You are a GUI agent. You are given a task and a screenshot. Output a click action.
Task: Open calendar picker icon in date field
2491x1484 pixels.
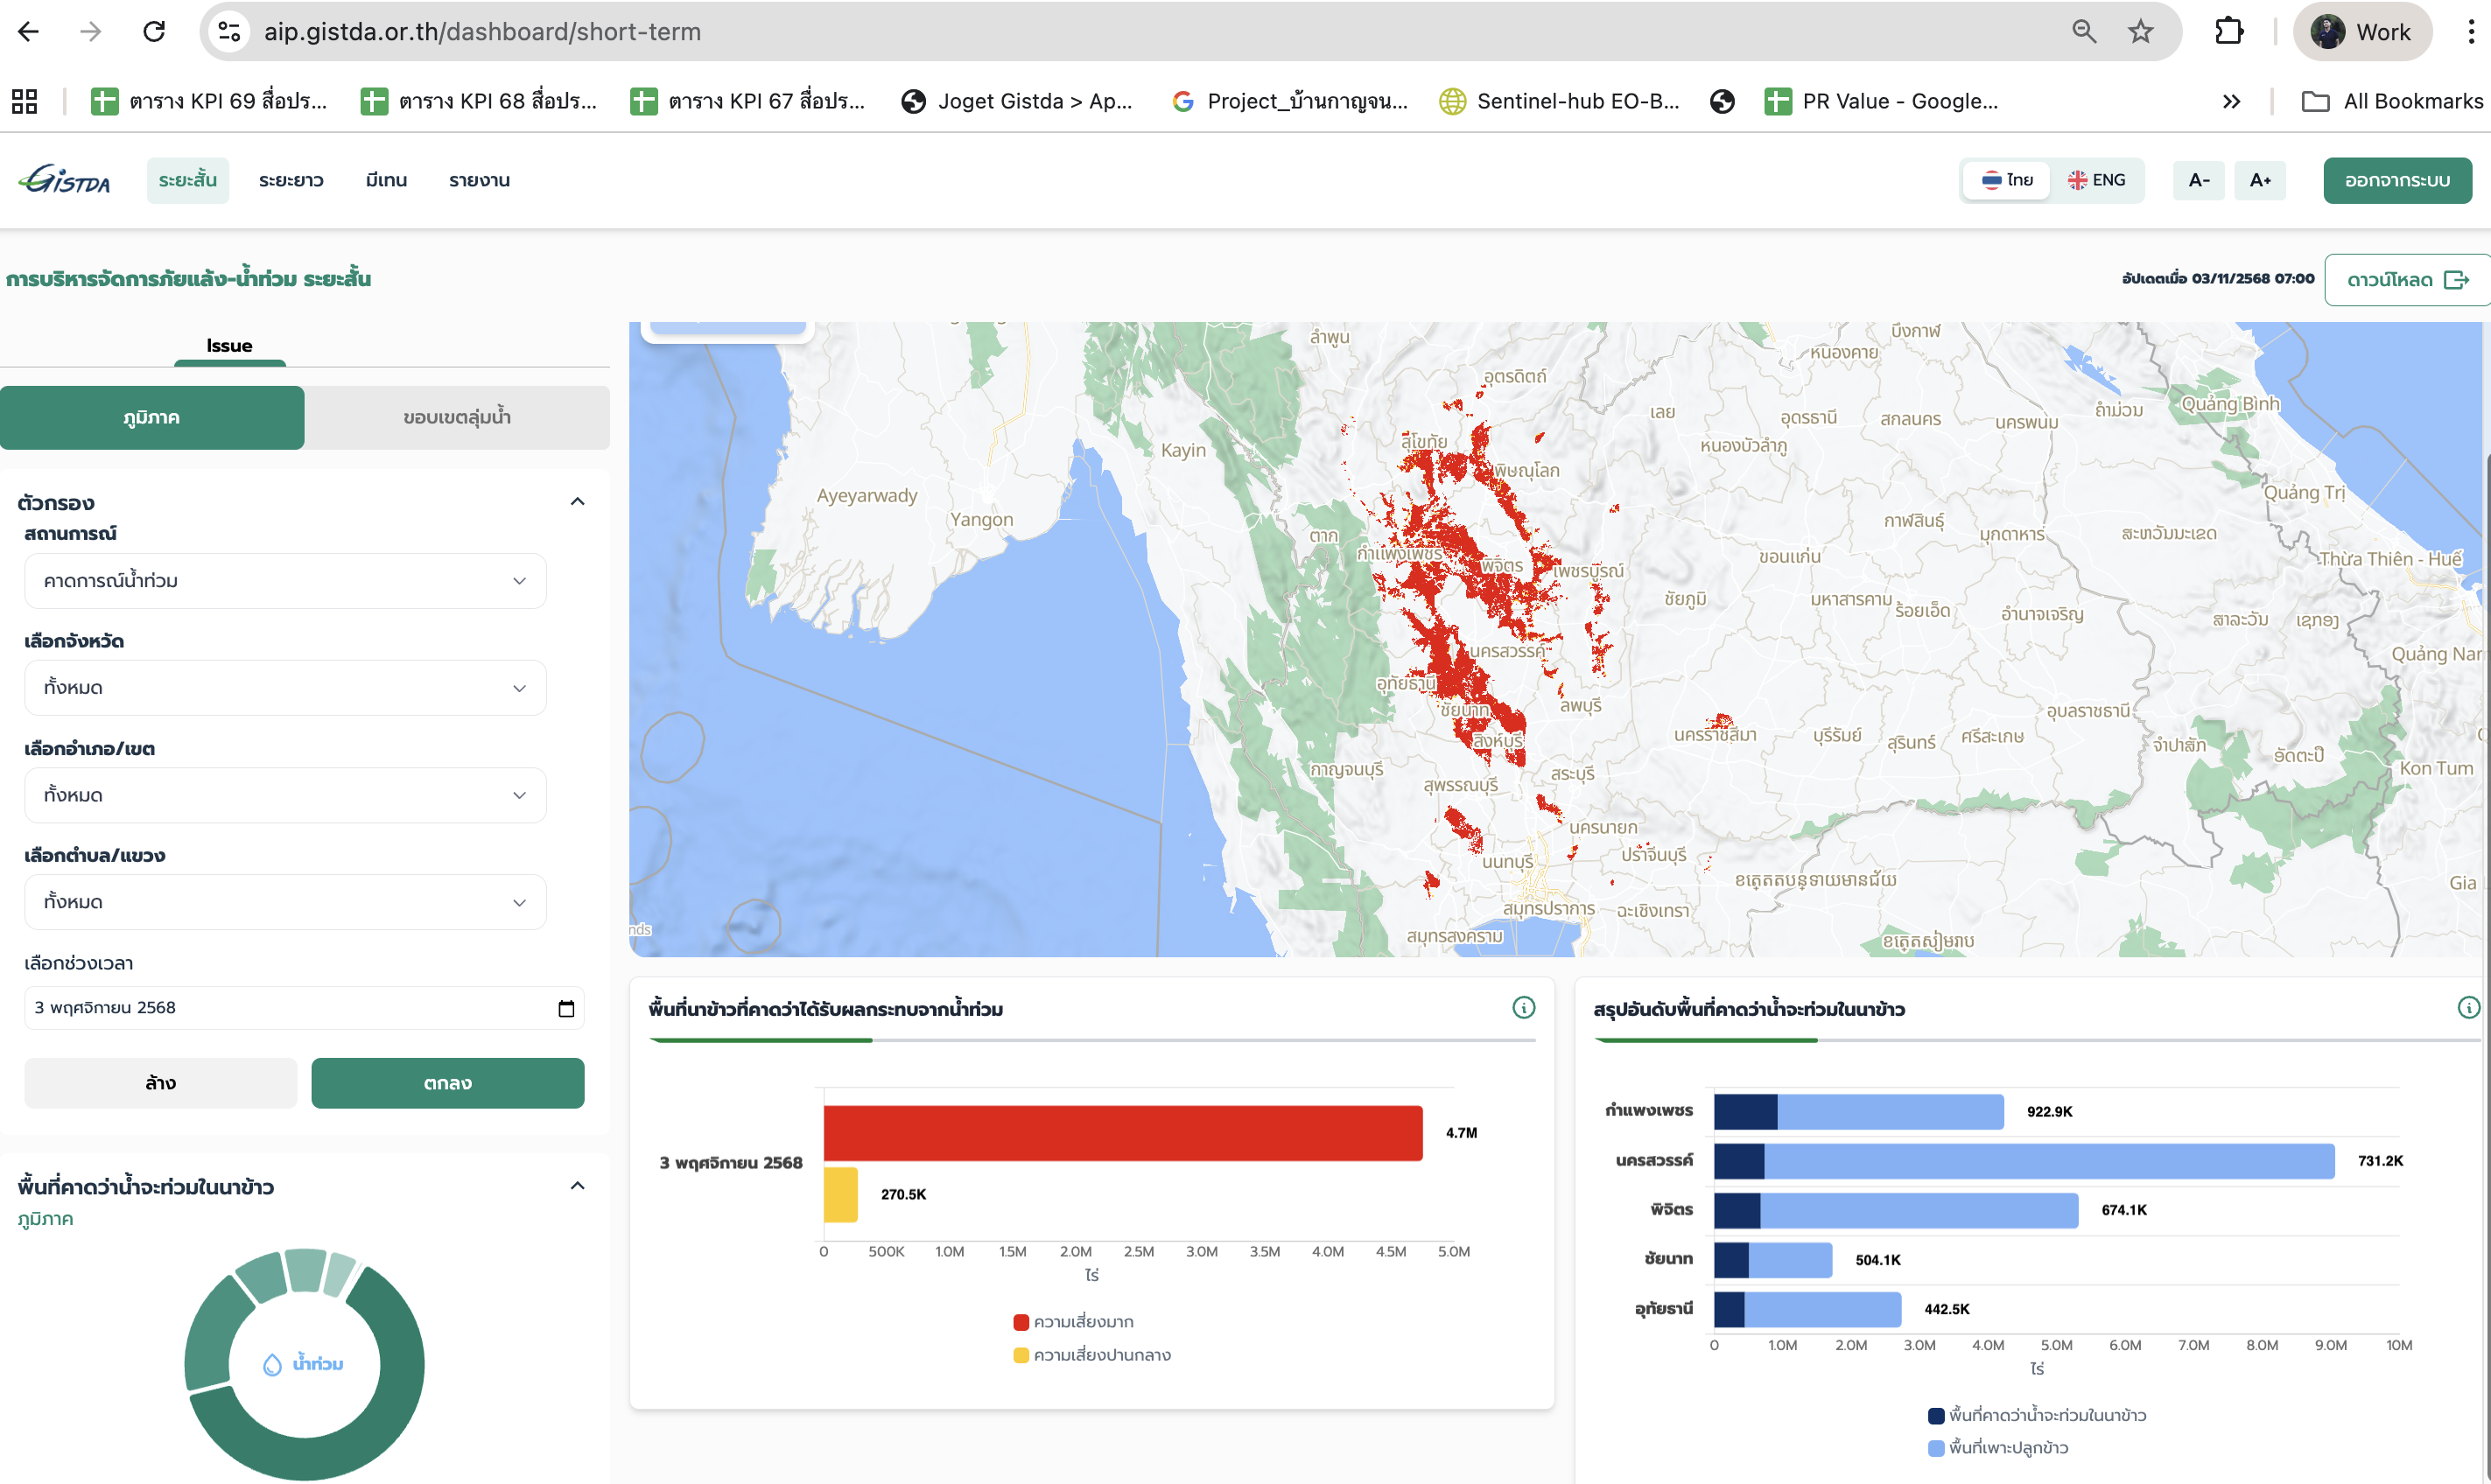pos(566,1008)
